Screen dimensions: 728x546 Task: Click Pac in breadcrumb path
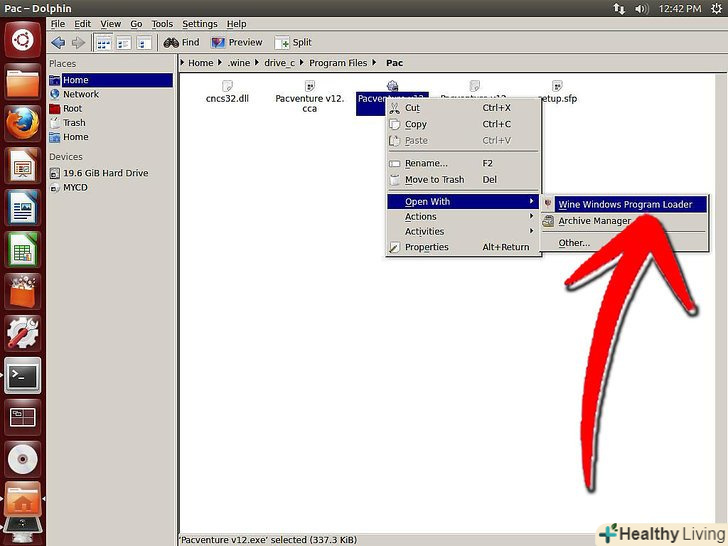click(x=394, y=63)
